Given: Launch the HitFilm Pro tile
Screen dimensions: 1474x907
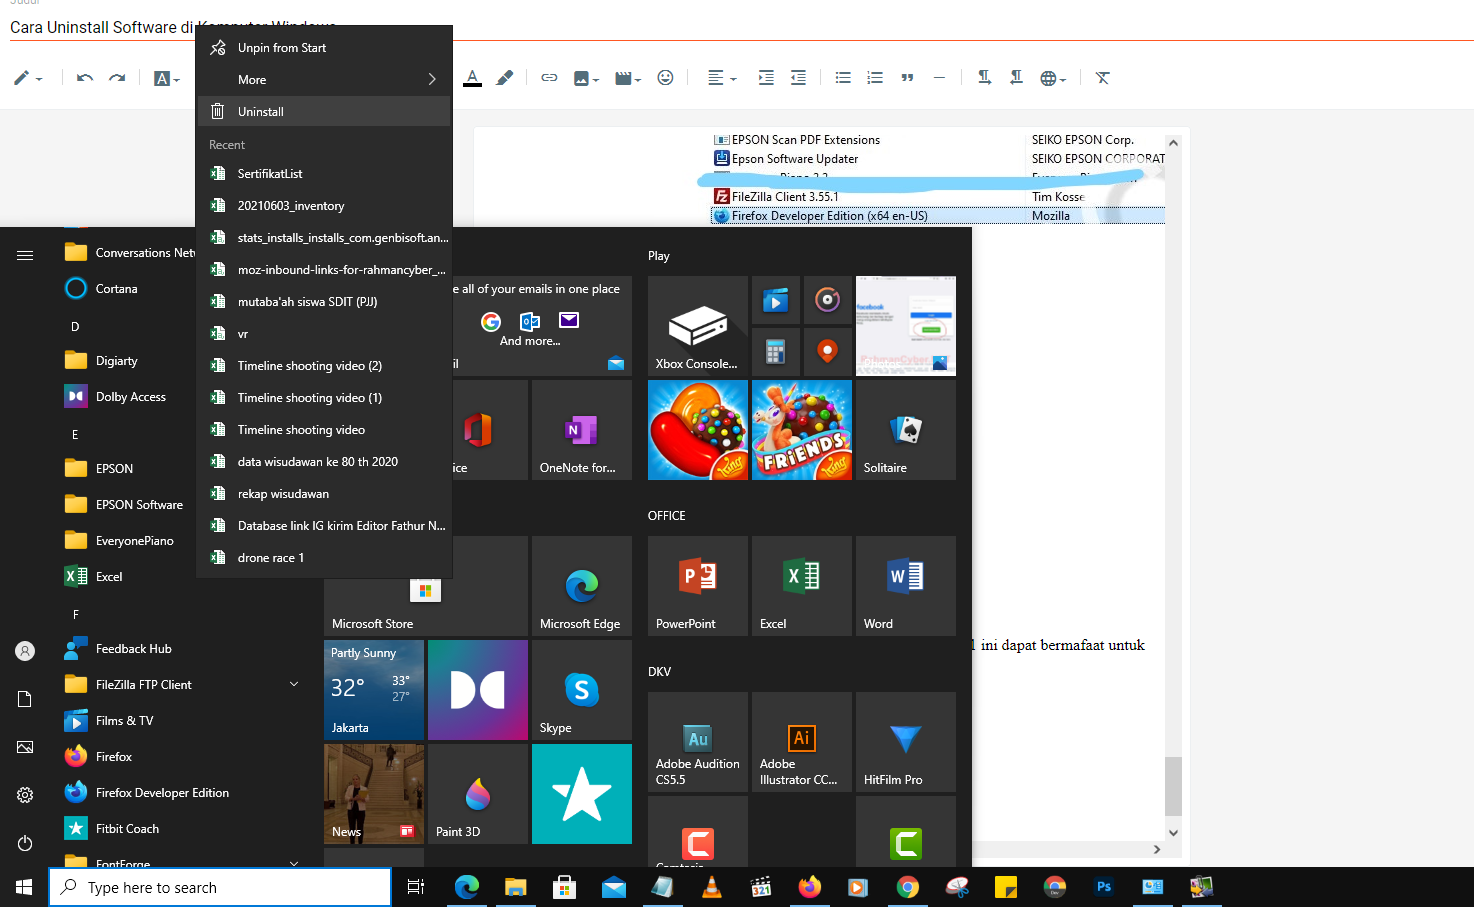Looking at the screenshot, I should click(x=906, y=742).
